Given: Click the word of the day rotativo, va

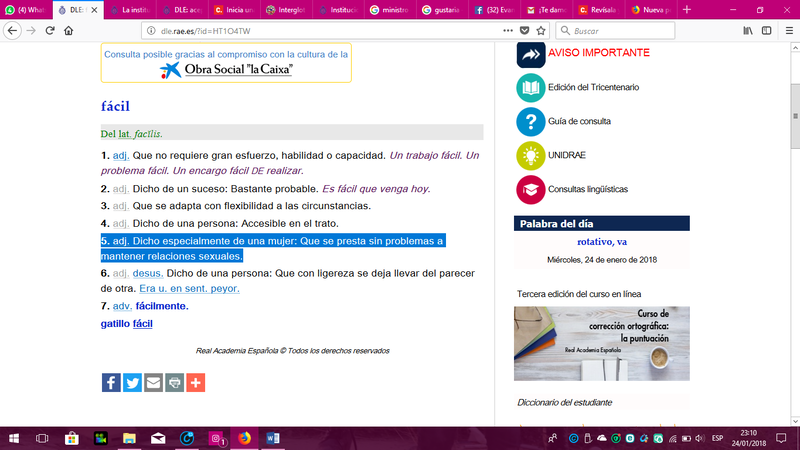Looking at the screenshot, I should (x=602, y=241).
